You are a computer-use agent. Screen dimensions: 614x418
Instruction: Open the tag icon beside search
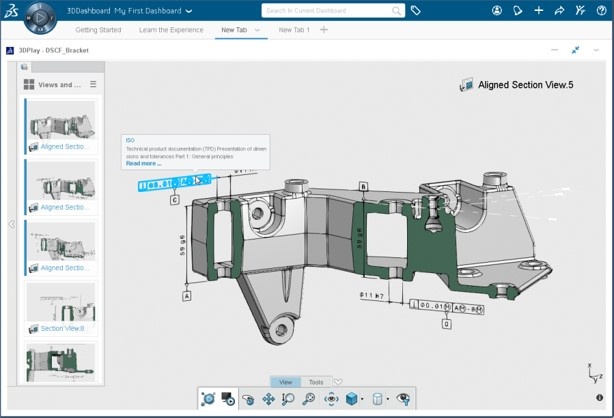pos(415,11)
